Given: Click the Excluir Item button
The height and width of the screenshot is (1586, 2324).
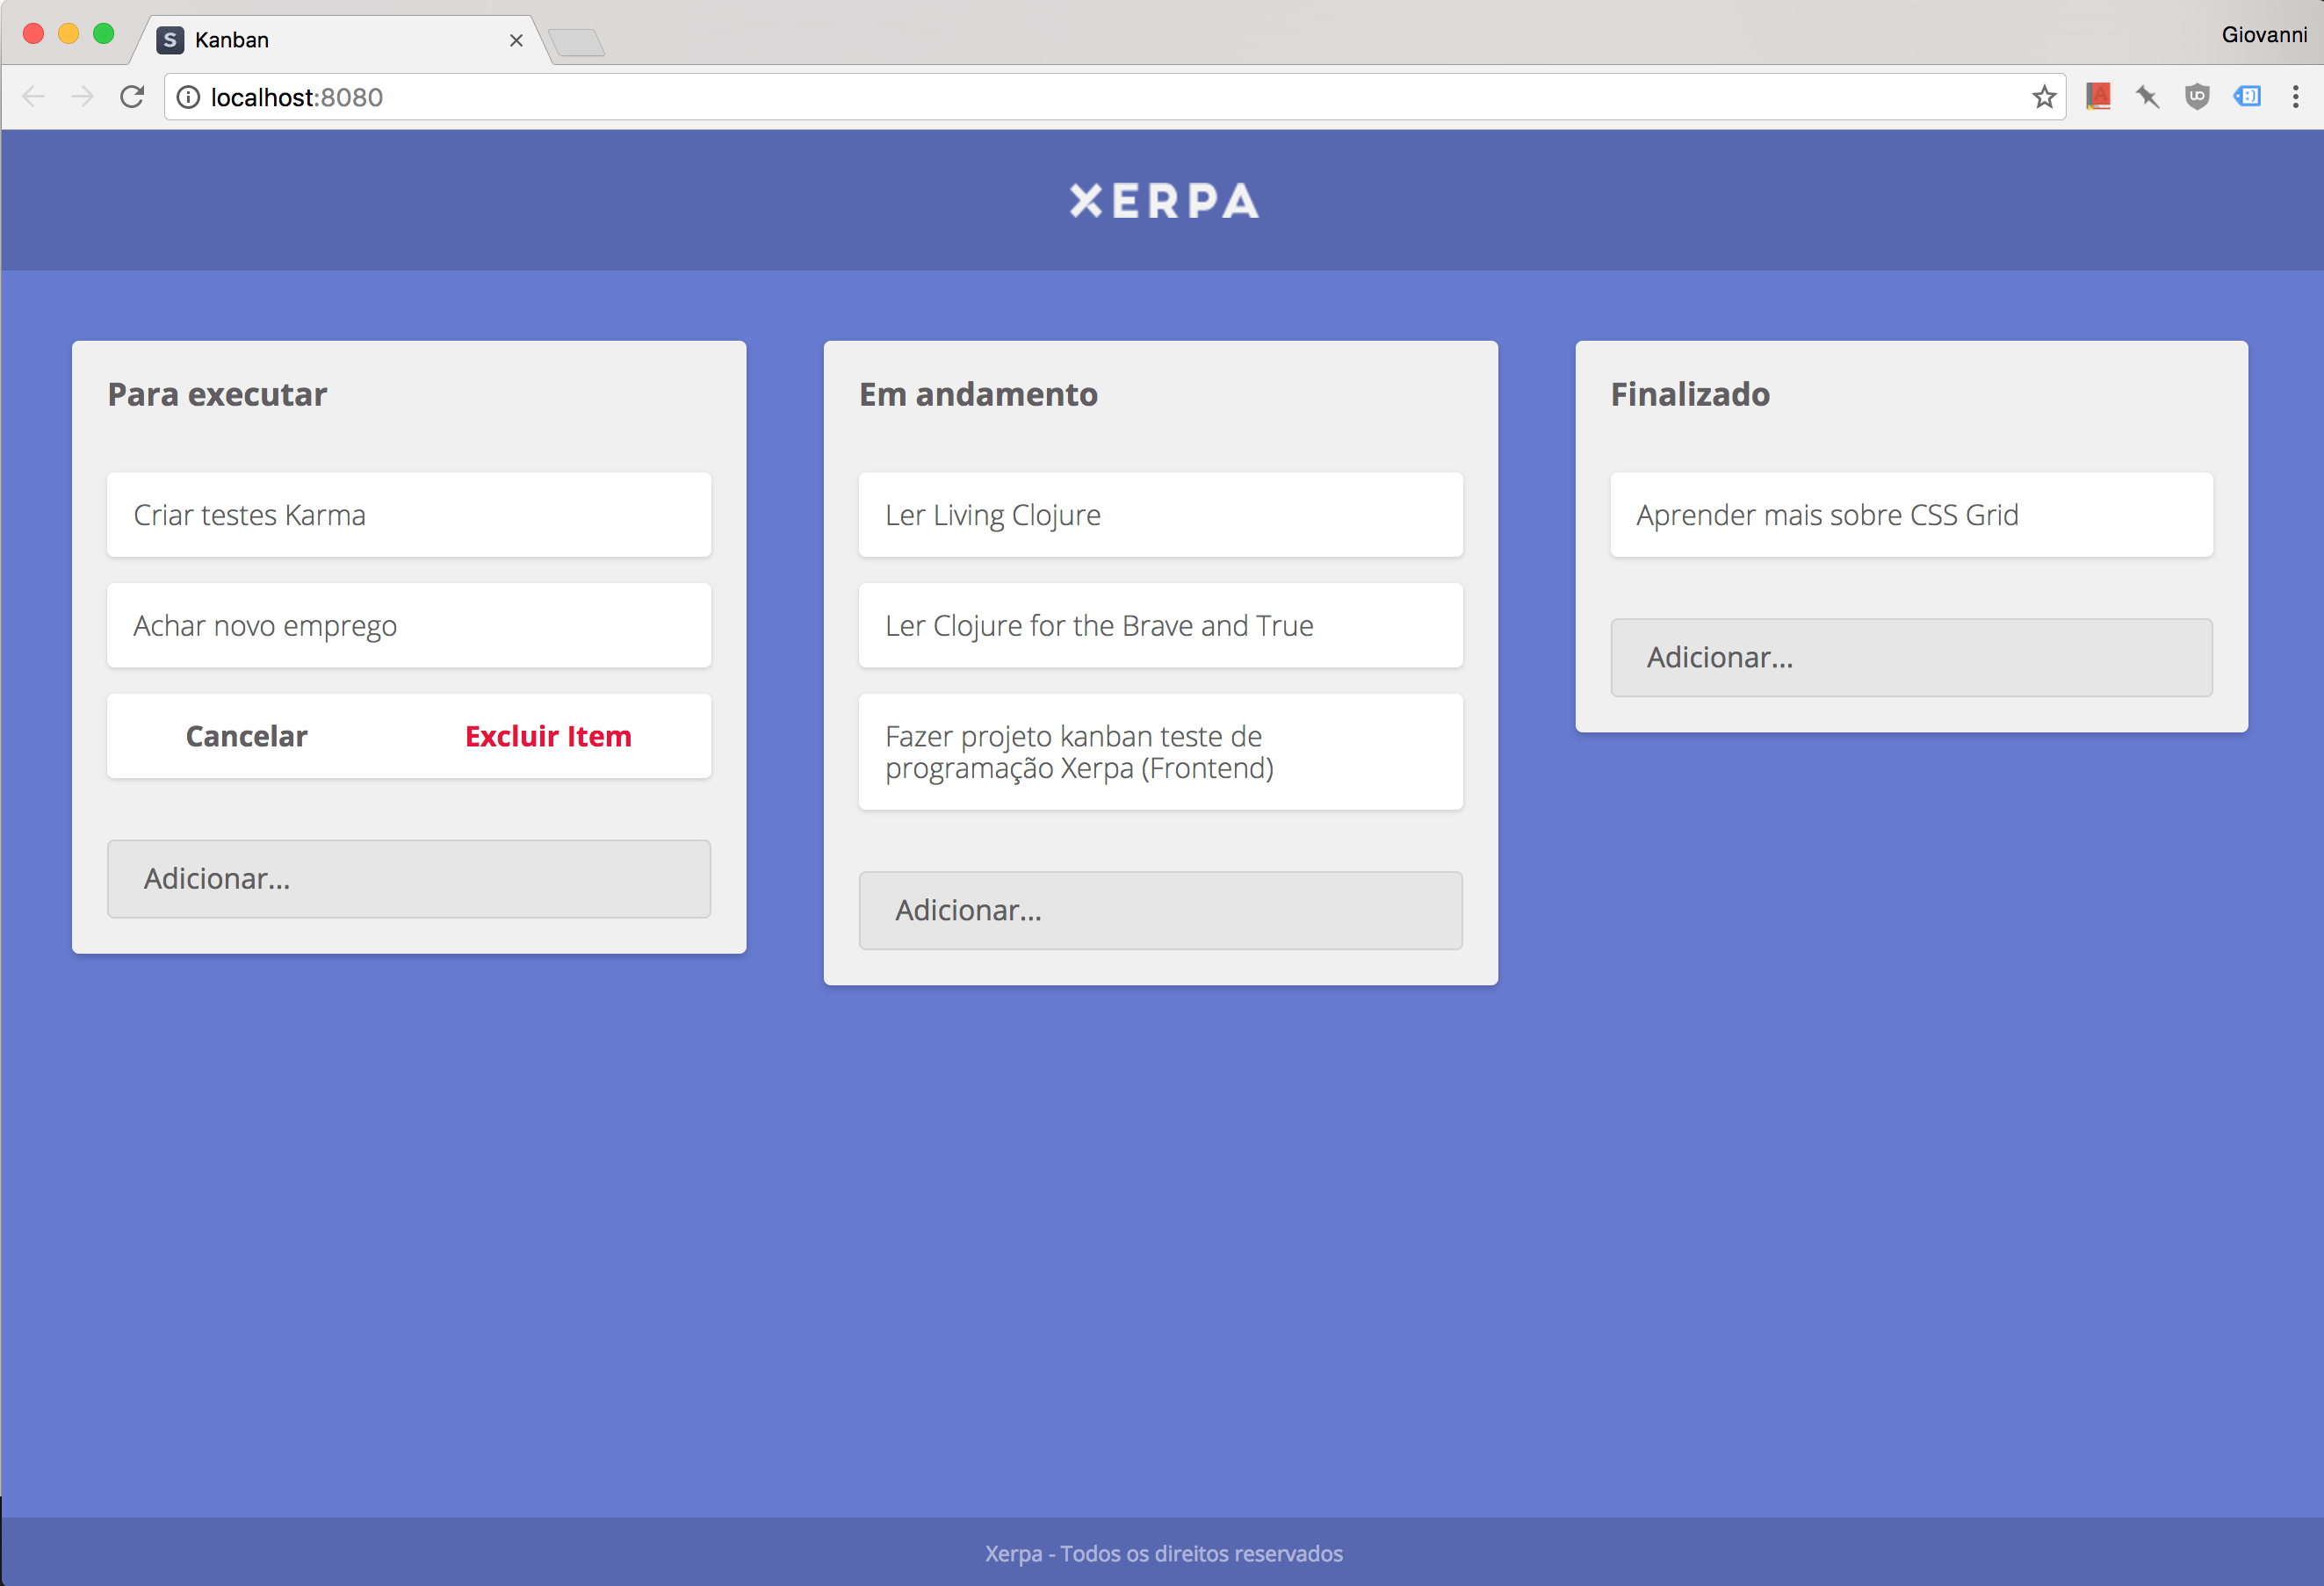Looking at the screenshot, I should tap(548, 736).
